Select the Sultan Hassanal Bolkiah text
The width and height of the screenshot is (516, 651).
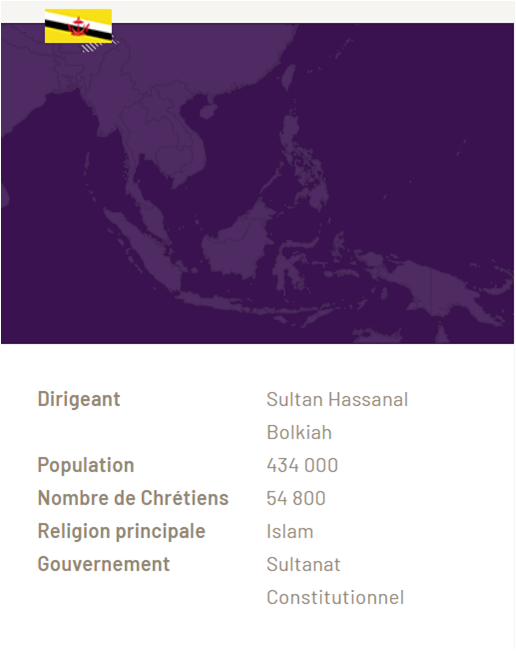(x=337, y=416)
